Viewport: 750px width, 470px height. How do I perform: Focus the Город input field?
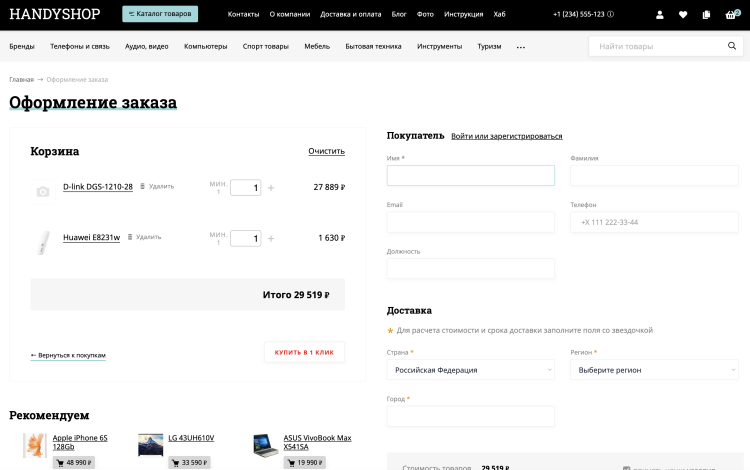click(x=471, y=416)
